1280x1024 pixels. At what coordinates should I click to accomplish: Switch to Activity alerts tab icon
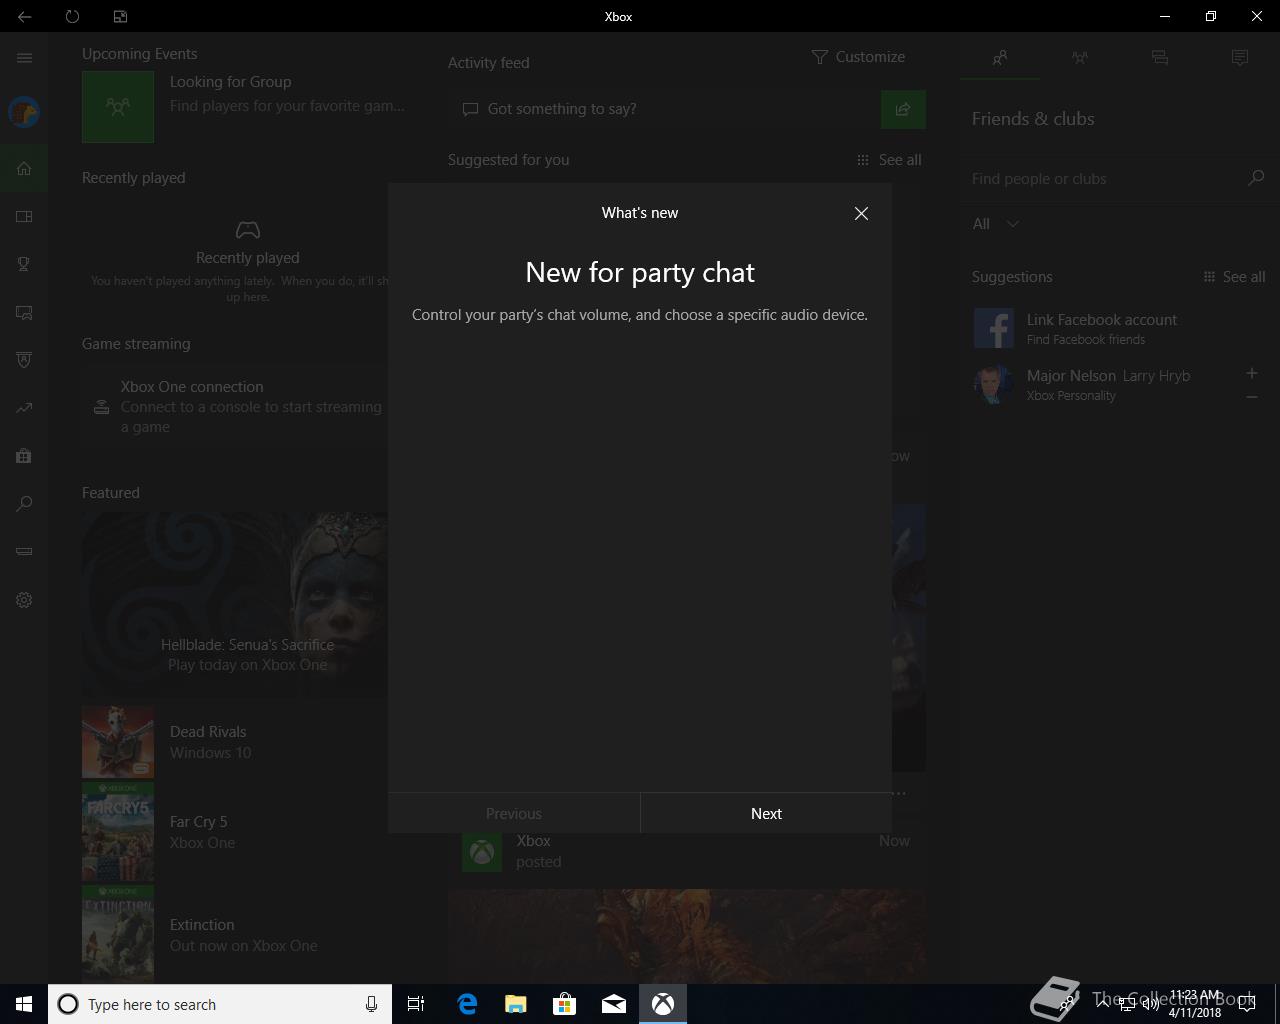tap(1240, 58)
